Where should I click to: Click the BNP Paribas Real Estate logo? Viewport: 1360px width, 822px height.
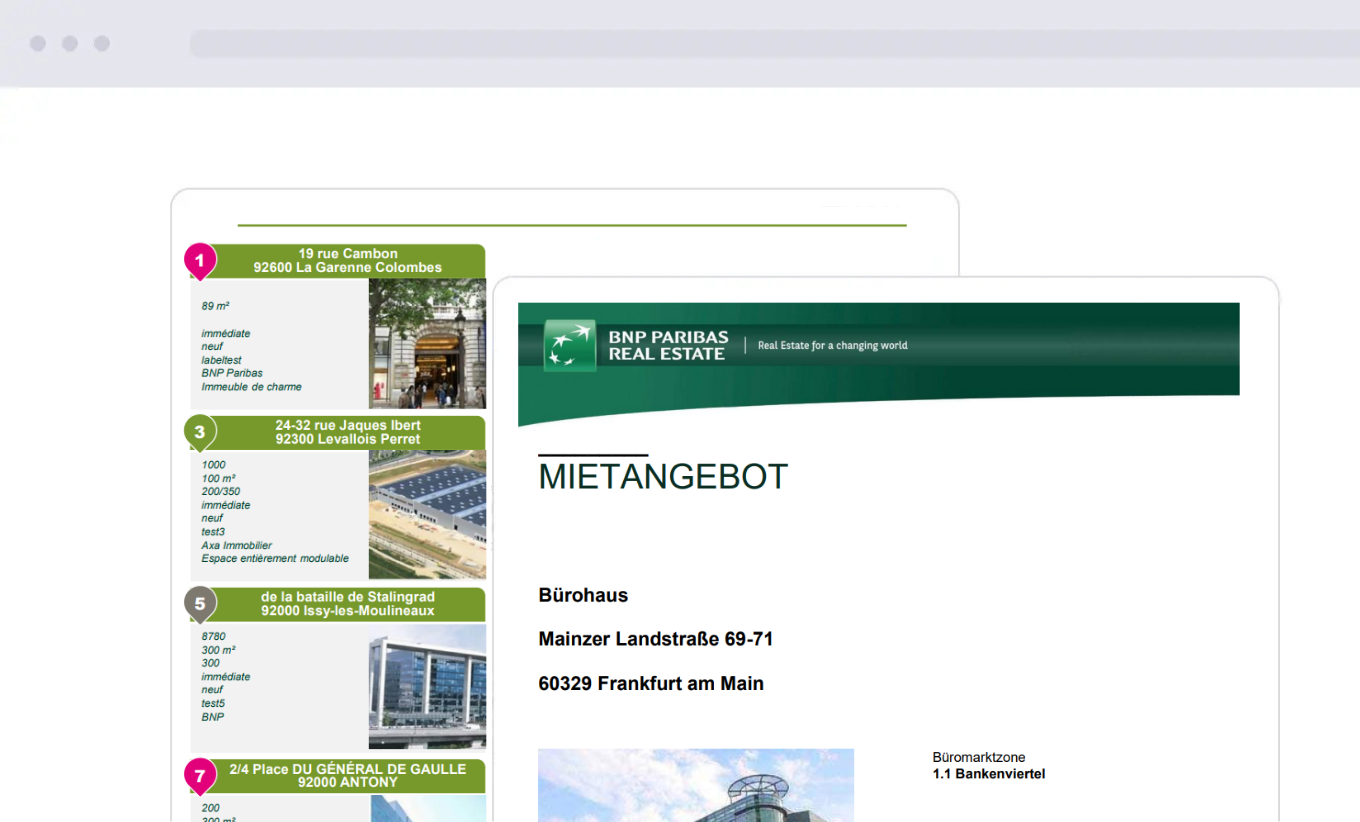[x=637, y=345]
